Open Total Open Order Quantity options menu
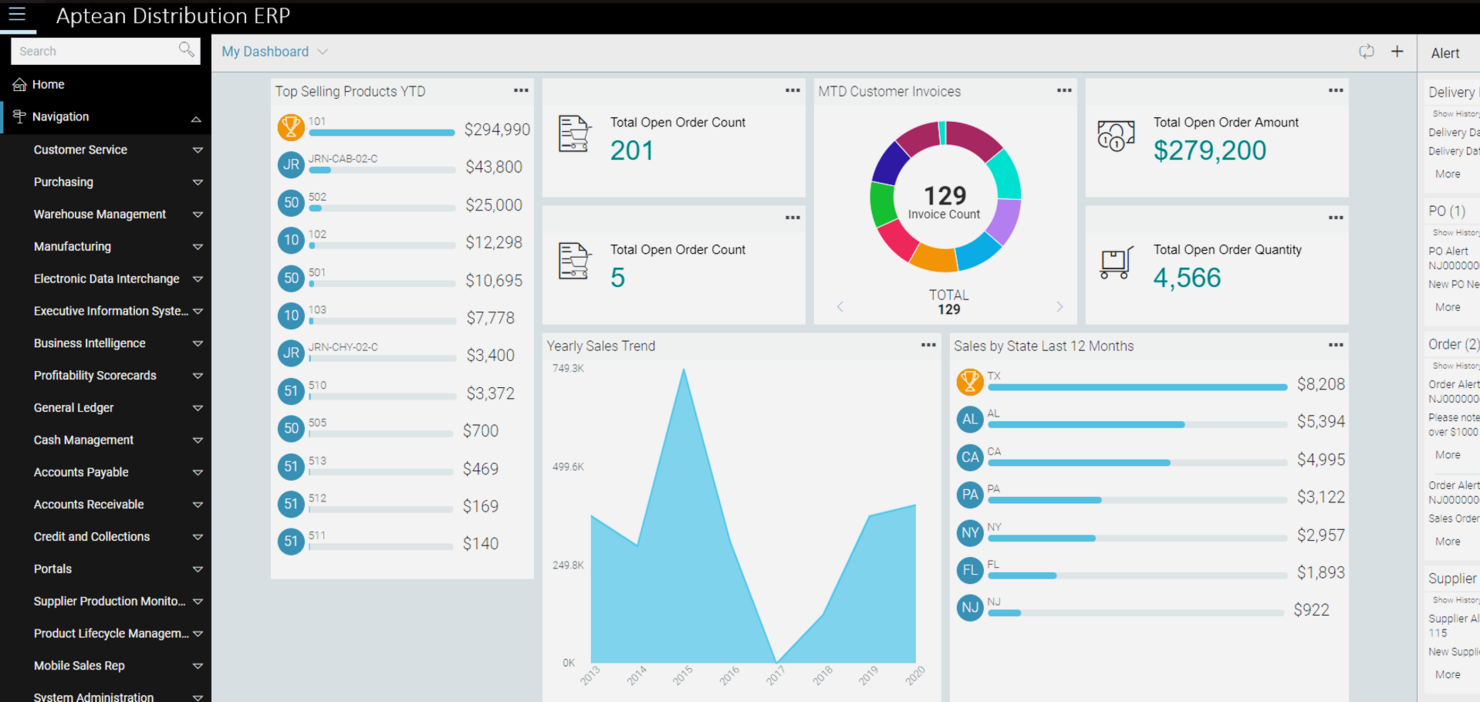Image resolution: width=1480 pixels, height=702 pixels. coord(1336,217)
